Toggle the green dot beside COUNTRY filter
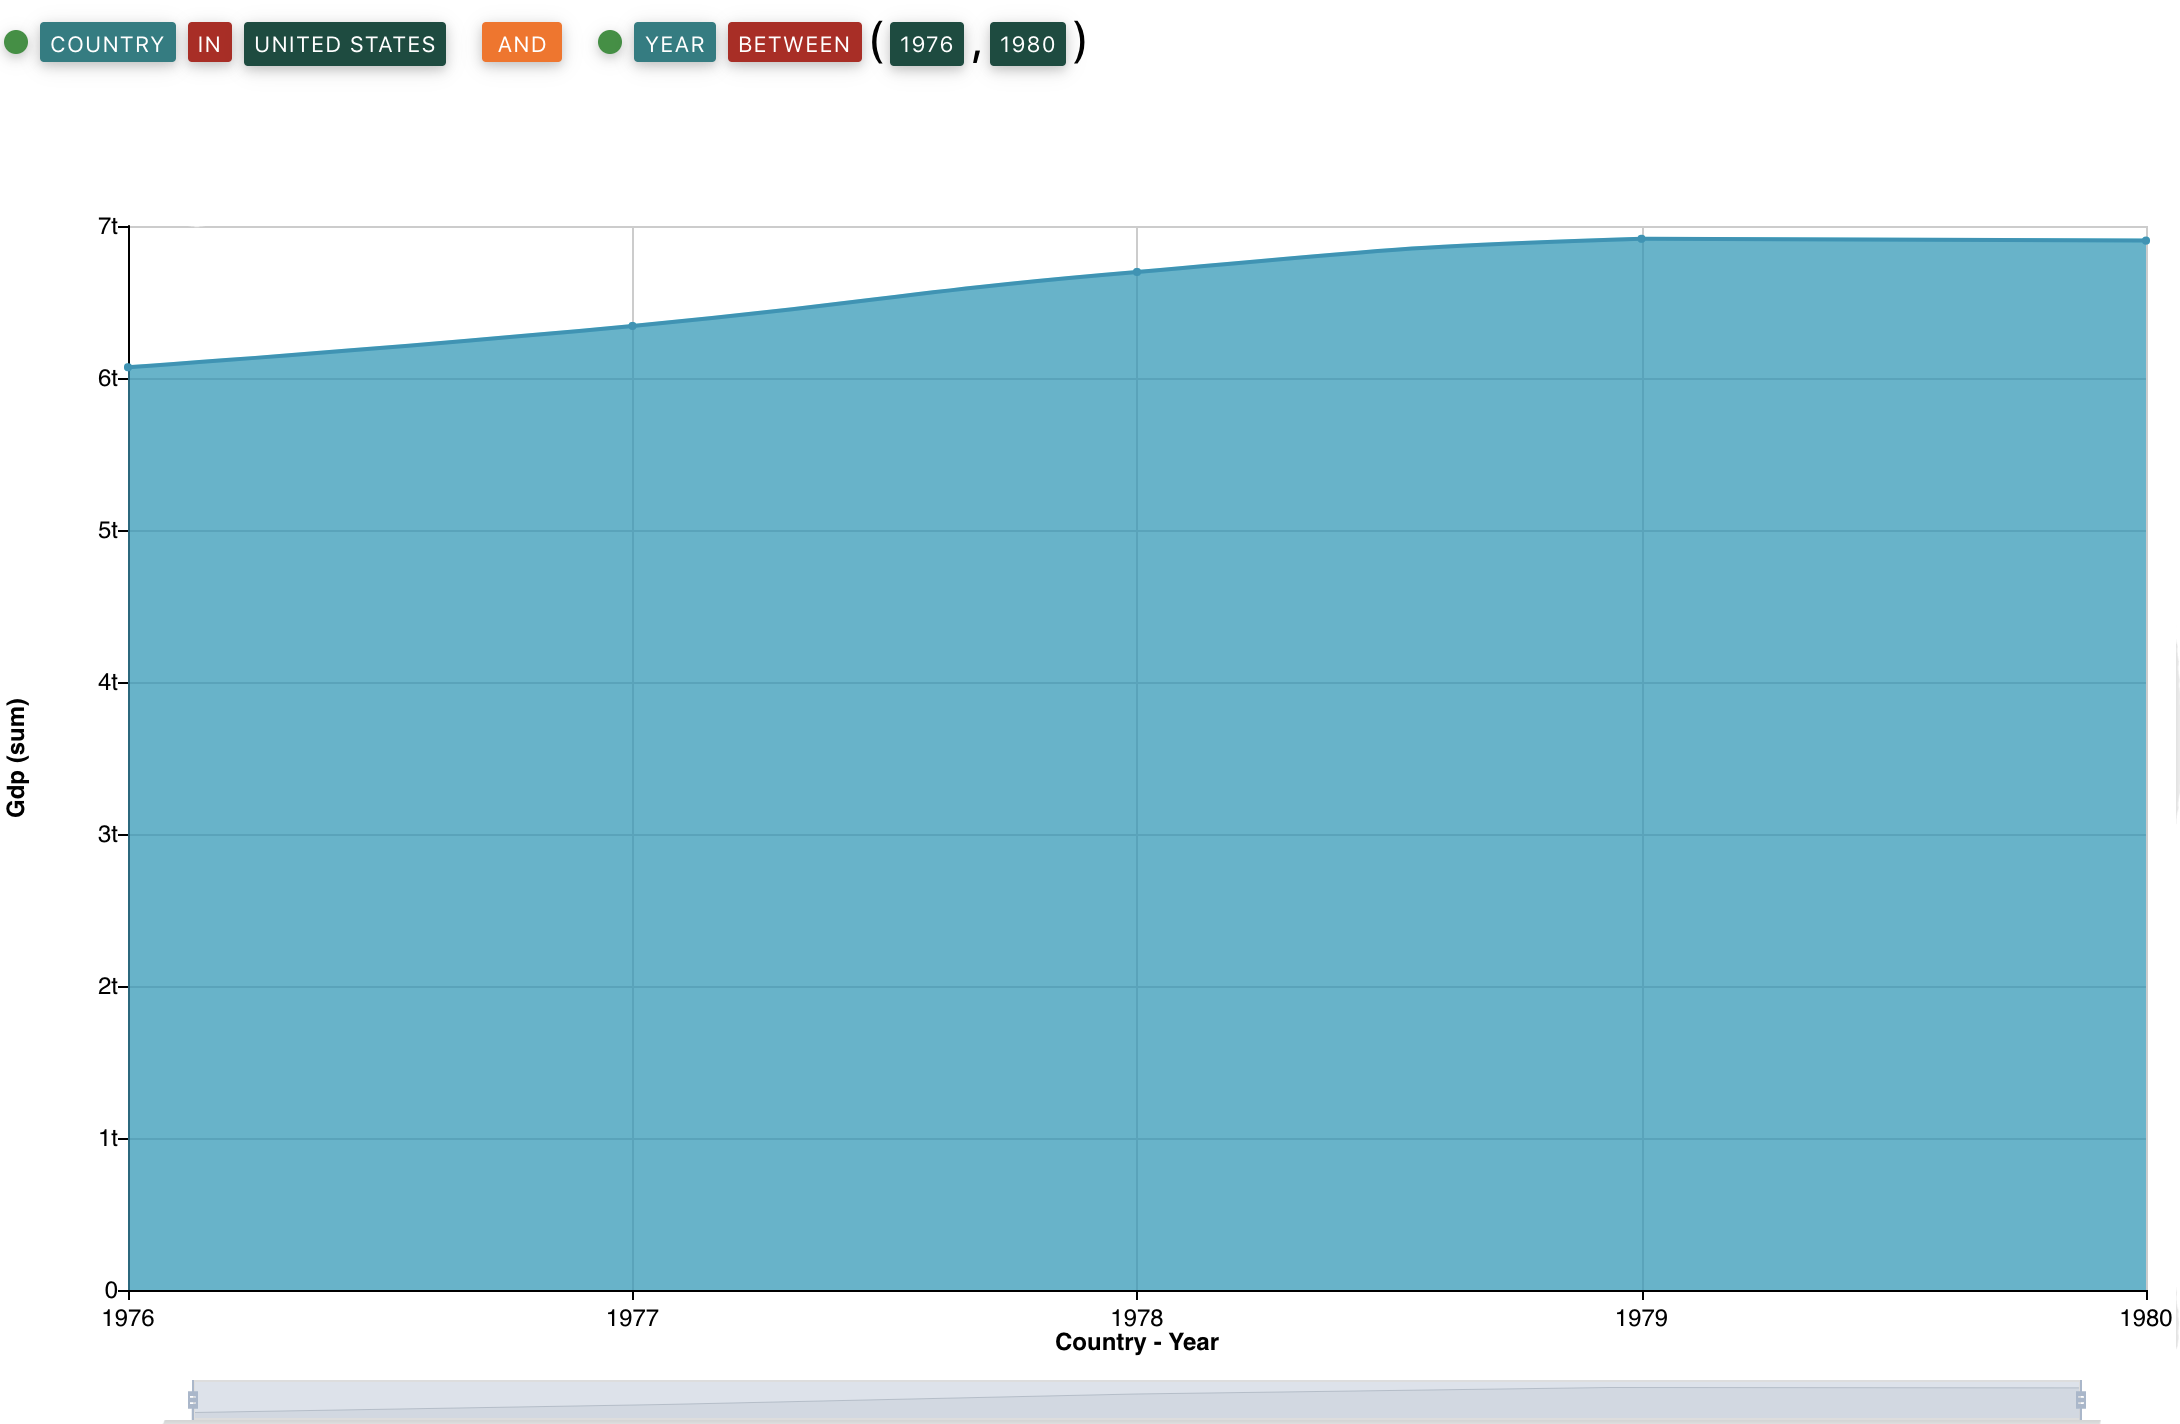Screen dimensions: 2180x1424 16,42
